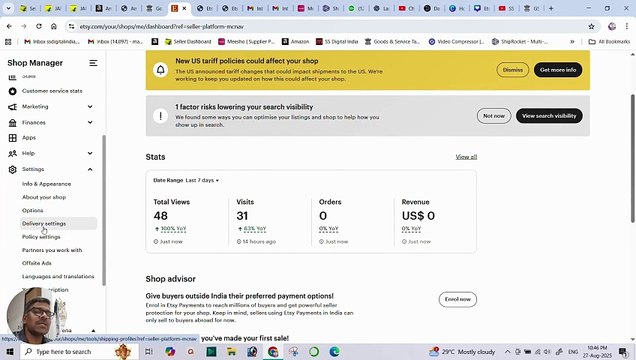This screenshot has height=360, width=636.
Task: Show more bookmarks chevron
Action: coord(572,41)
